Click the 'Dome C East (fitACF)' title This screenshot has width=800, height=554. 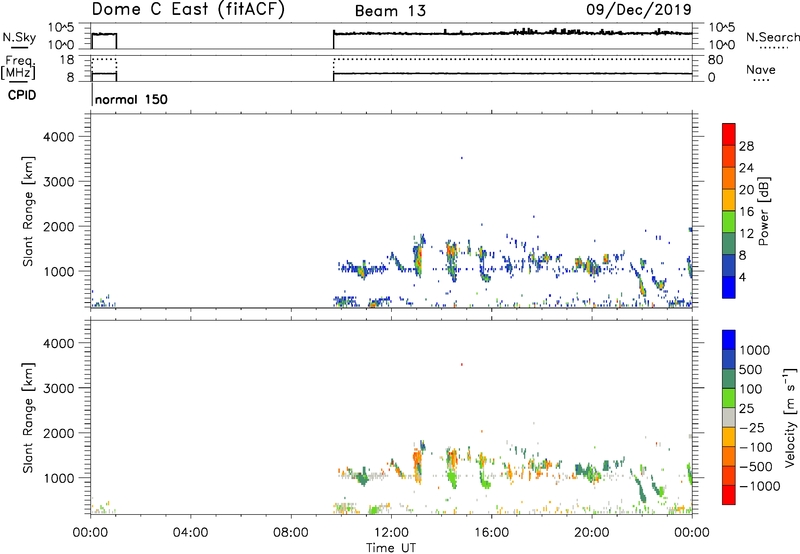point(188,10)
